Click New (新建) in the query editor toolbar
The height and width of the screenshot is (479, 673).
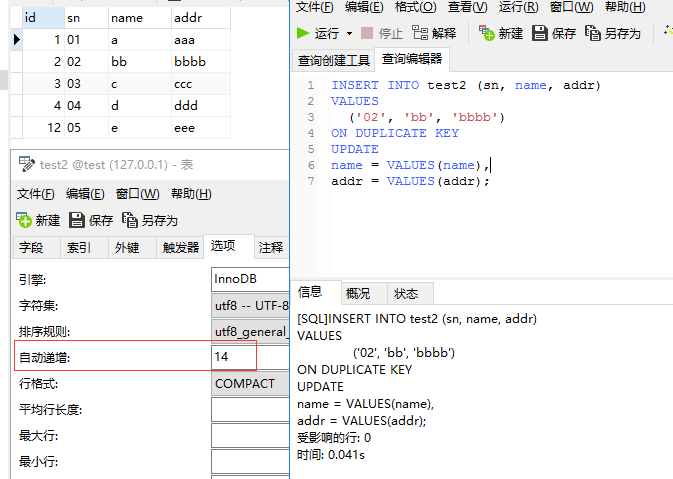501,33
